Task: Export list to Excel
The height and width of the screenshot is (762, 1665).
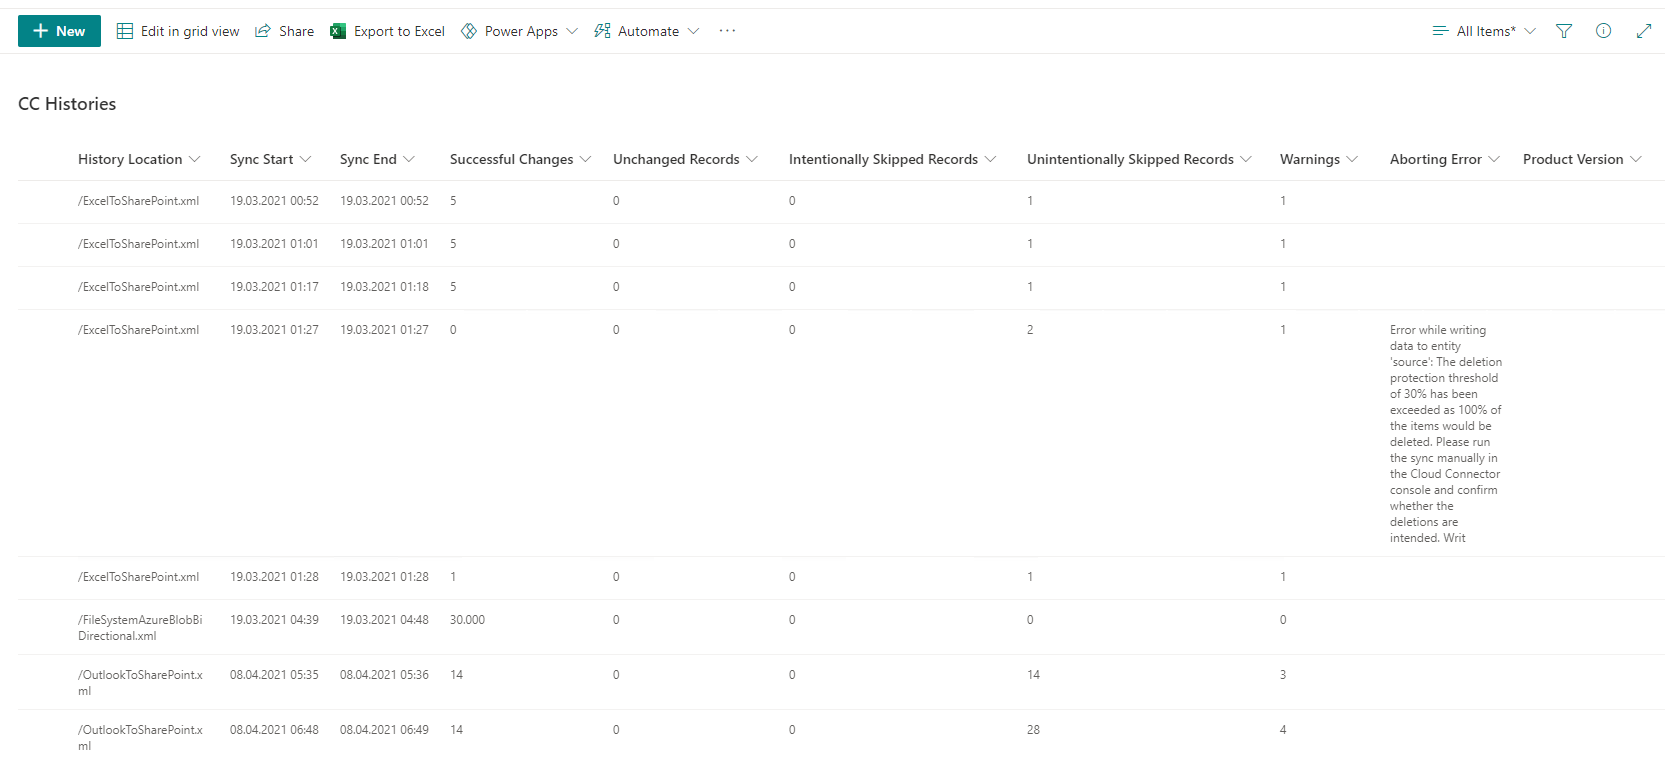Action: click(387, 31)
